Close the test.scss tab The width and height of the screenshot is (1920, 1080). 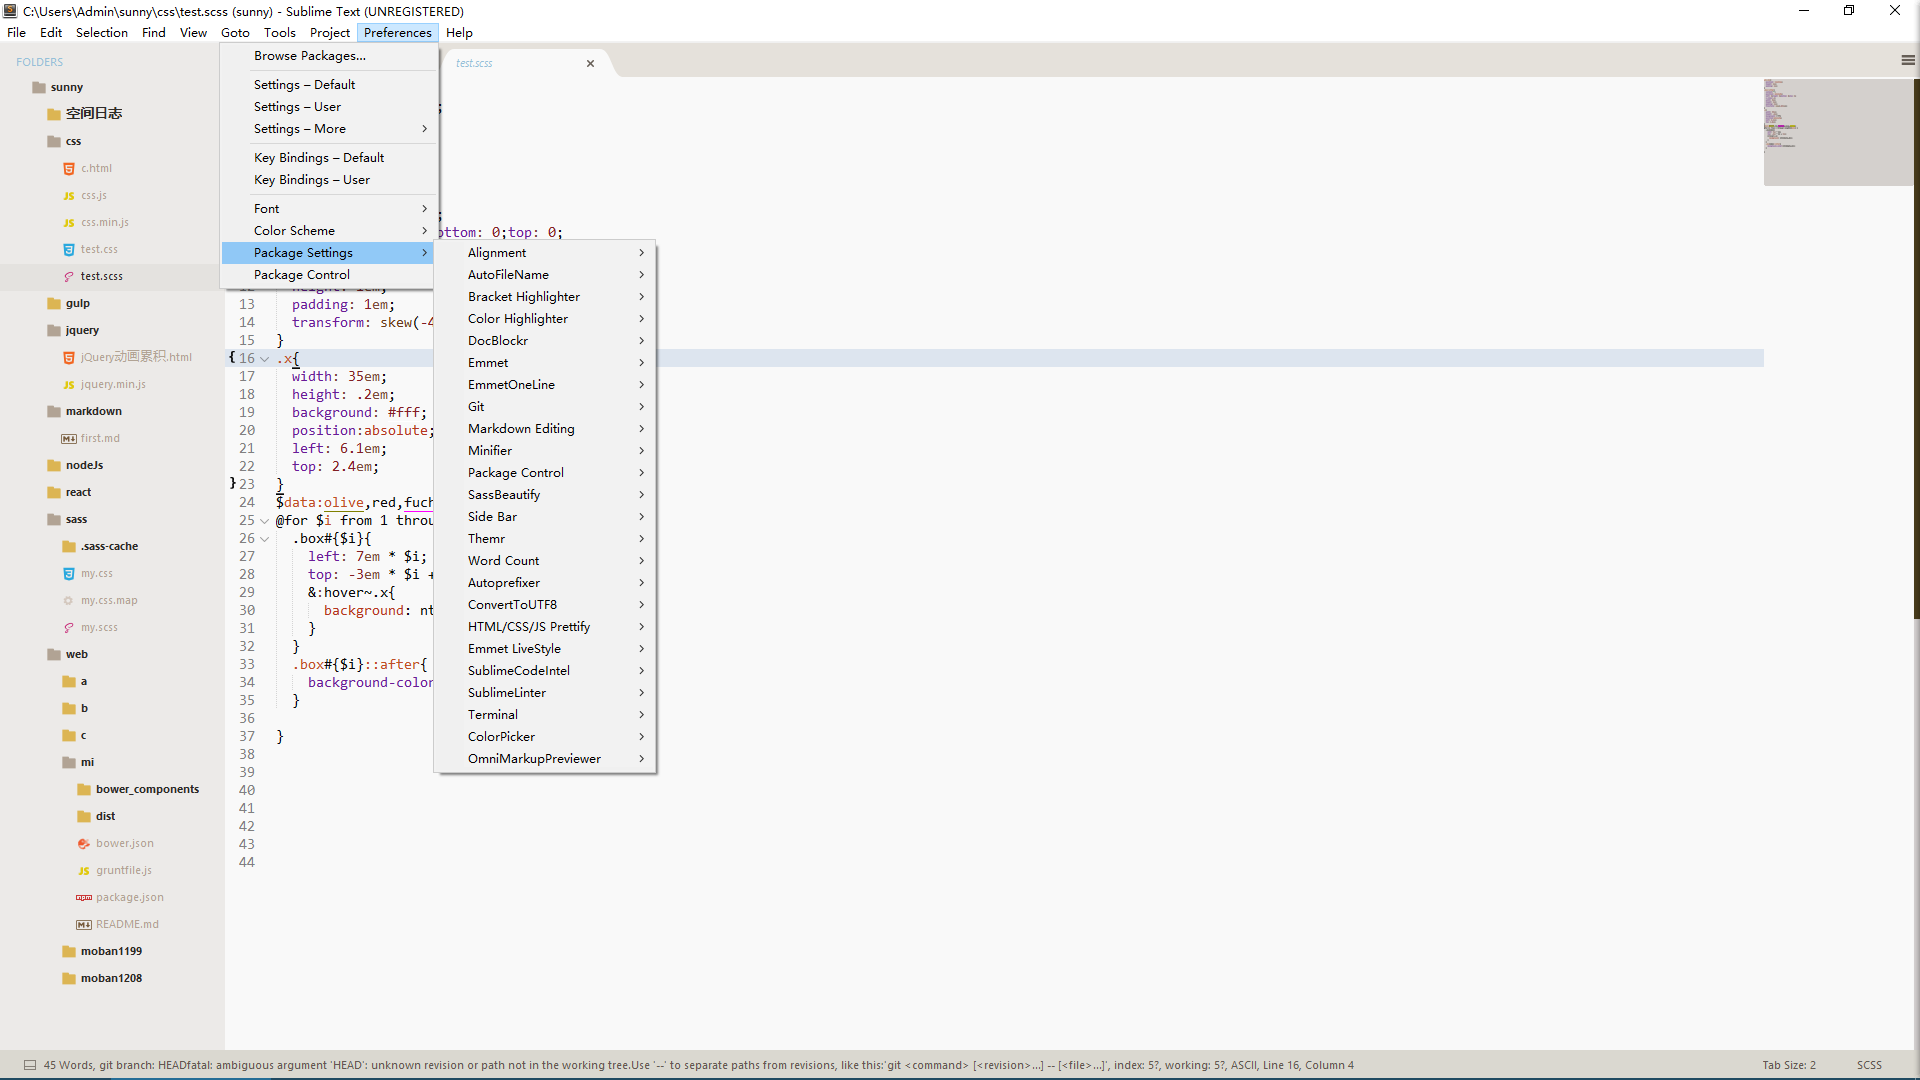(x=590, y=63)
